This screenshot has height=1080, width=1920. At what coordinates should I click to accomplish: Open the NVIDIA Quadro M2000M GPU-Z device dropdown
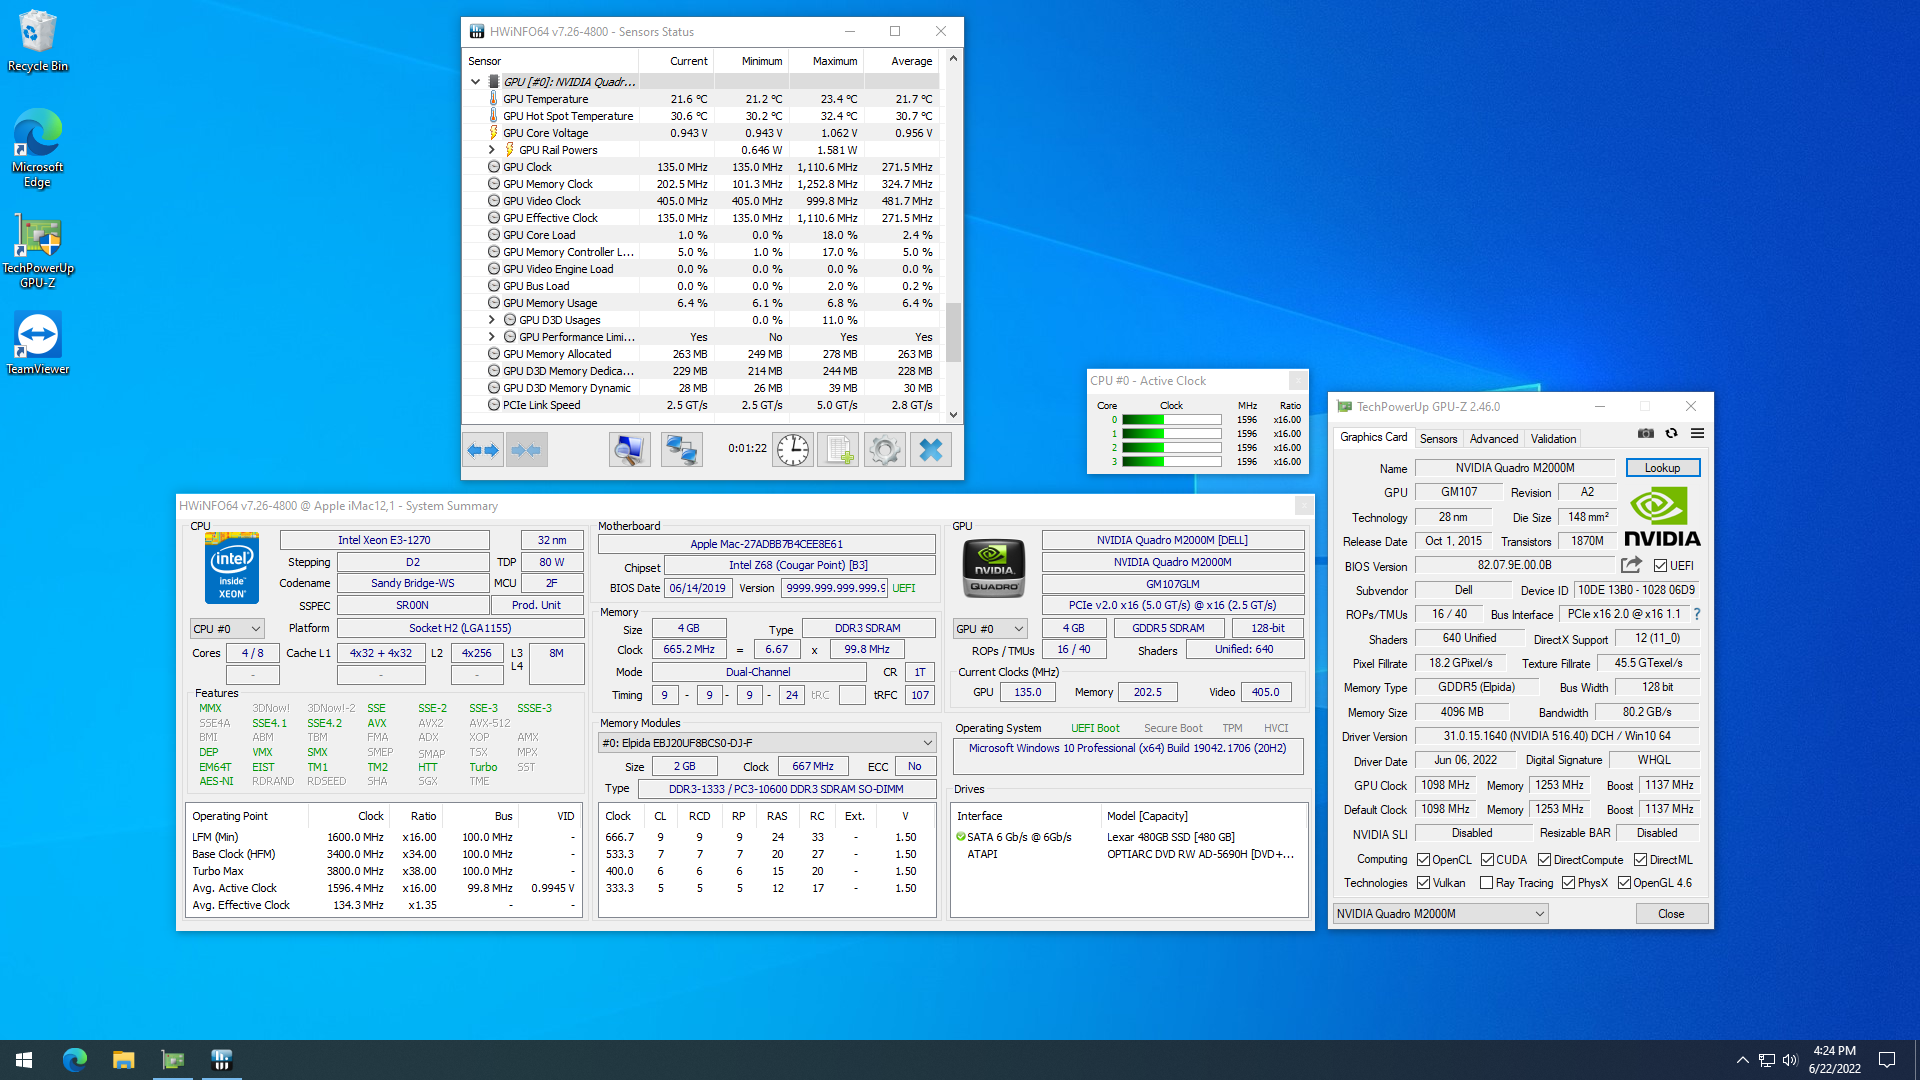coord(1440,914)
